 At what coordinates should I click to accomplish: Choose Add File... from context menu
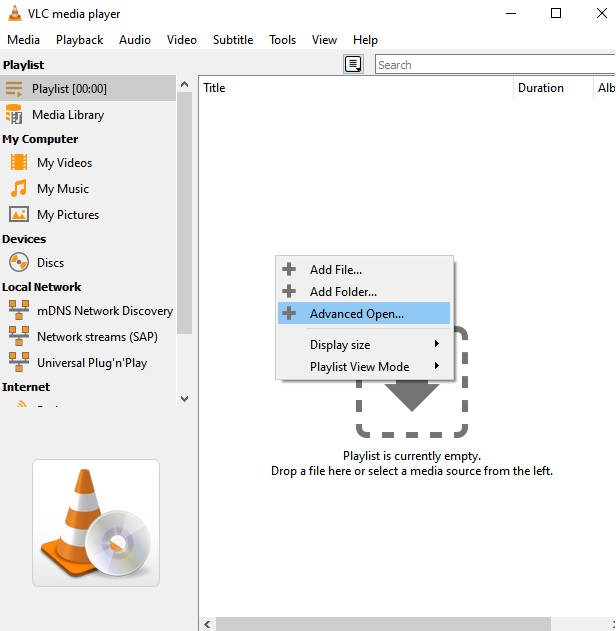(364, 269)
